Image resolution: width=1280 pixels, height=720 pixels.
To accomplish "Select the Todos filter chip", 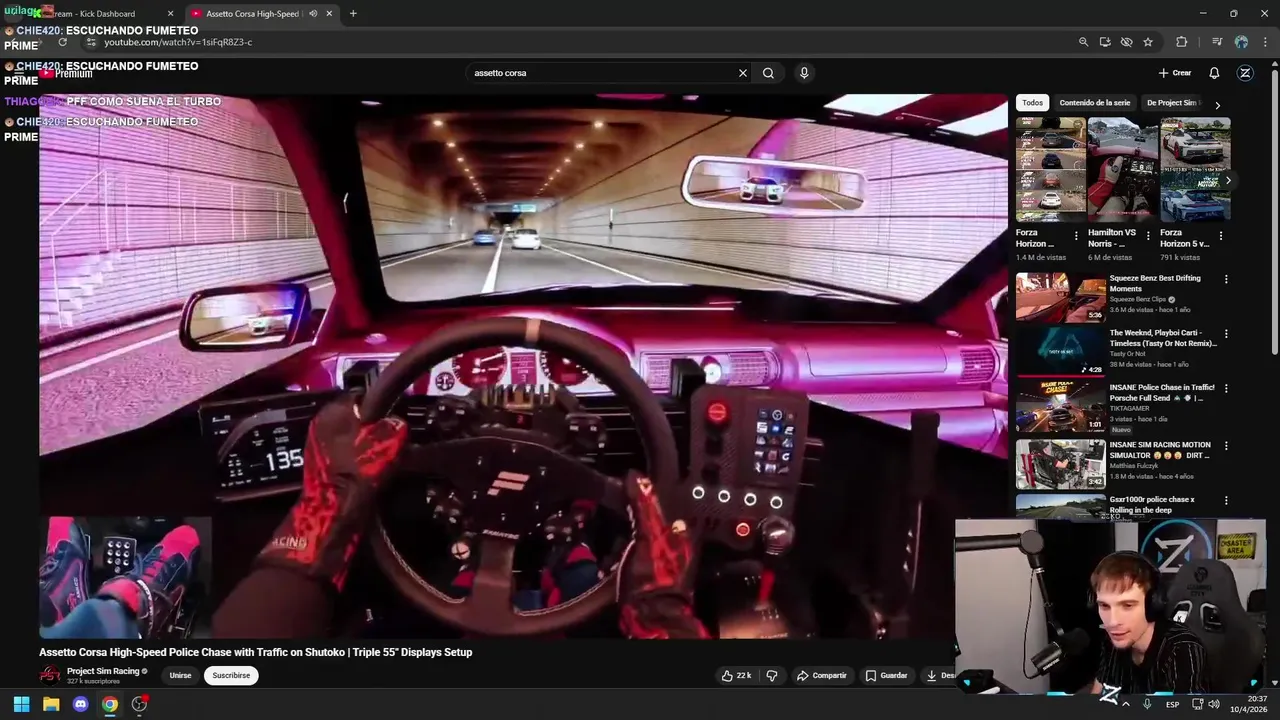I will tap(1032, 103).
